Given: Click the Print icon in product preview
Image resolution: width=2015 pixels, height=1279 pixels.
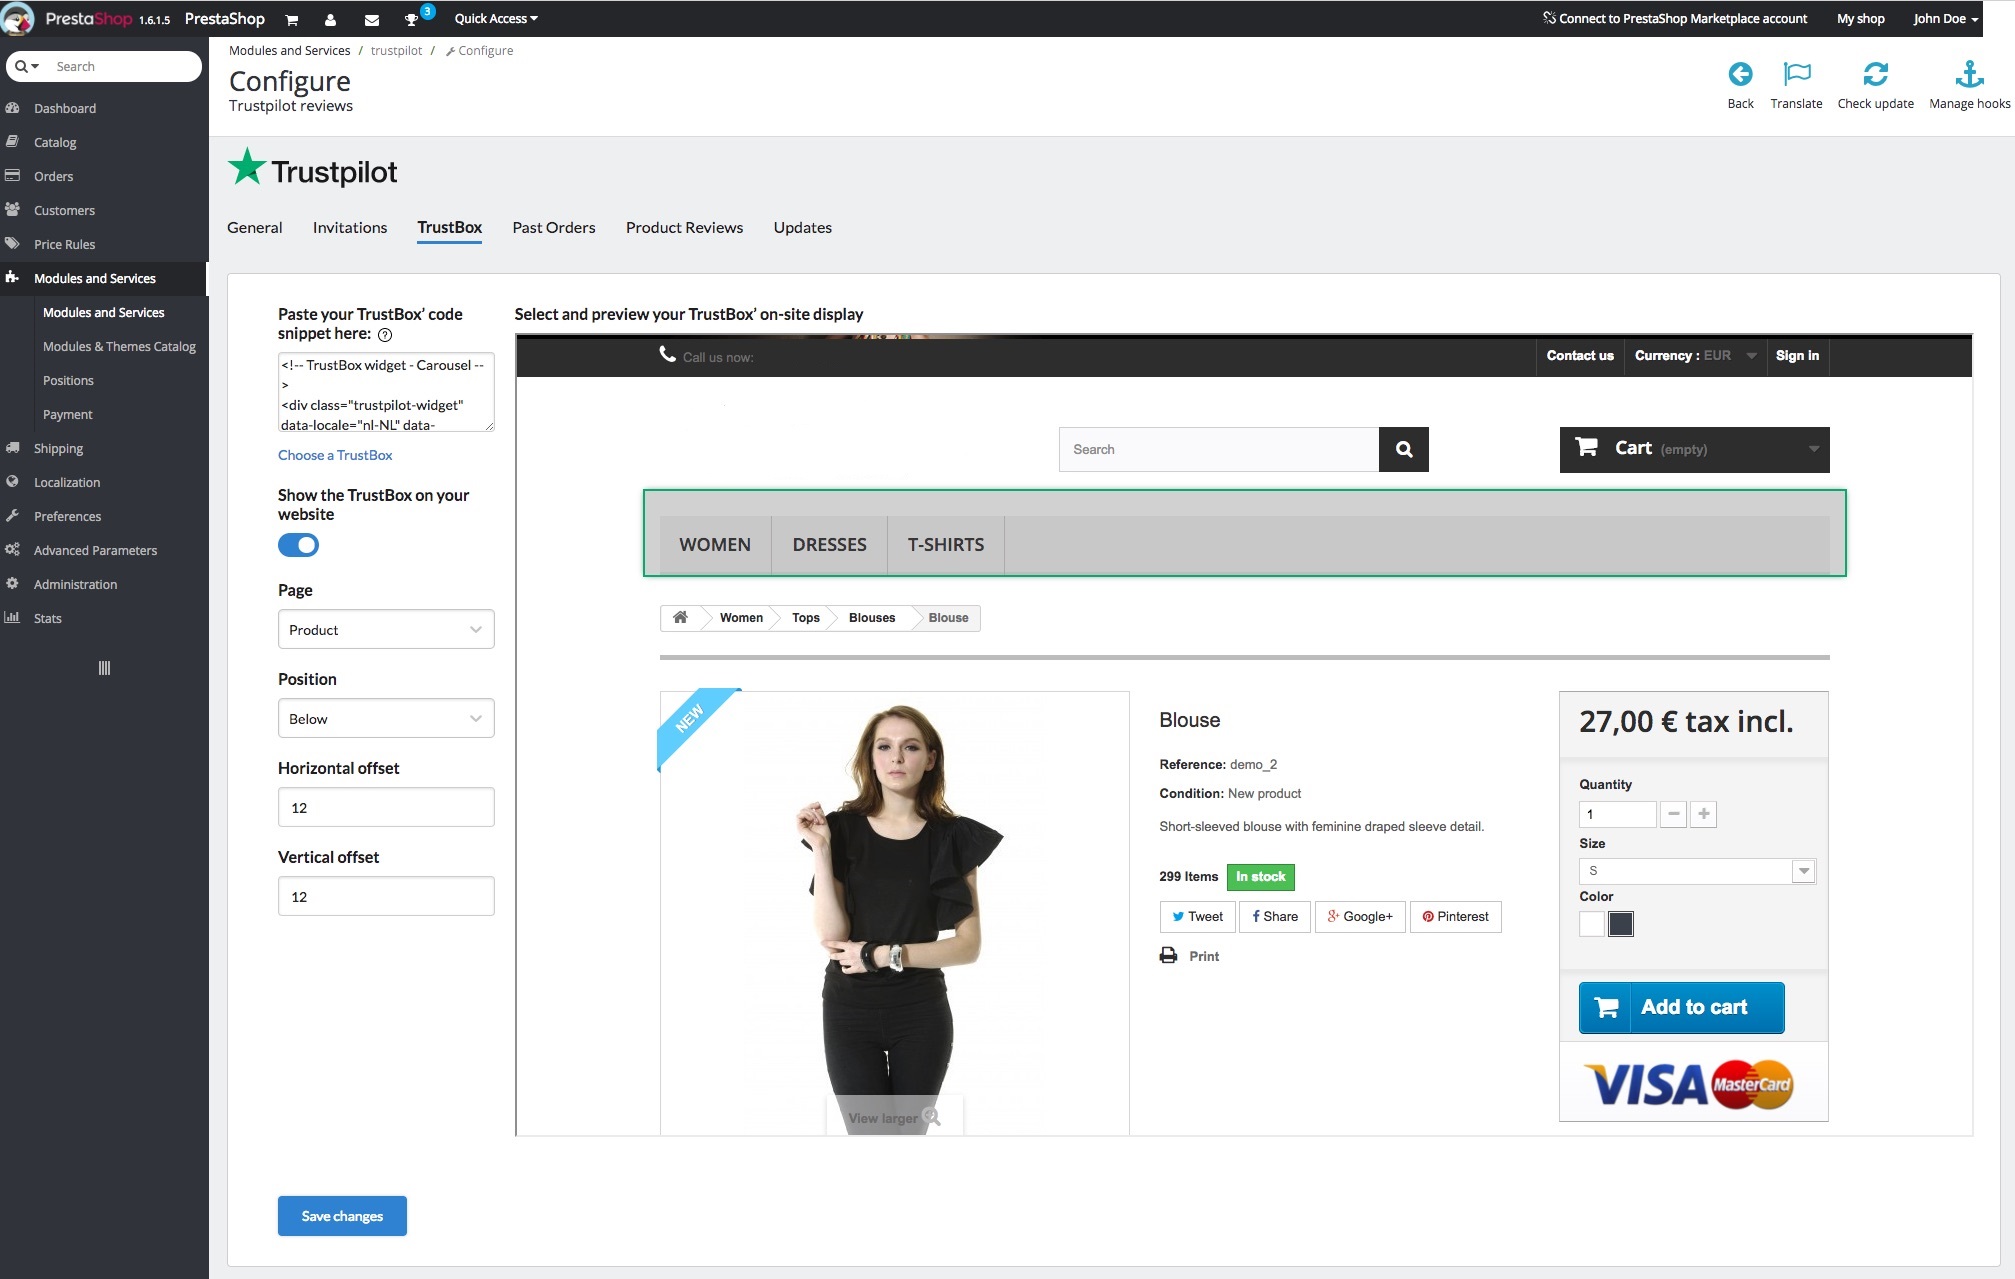Looking at the screenshot, I should tap(1168, 955).
